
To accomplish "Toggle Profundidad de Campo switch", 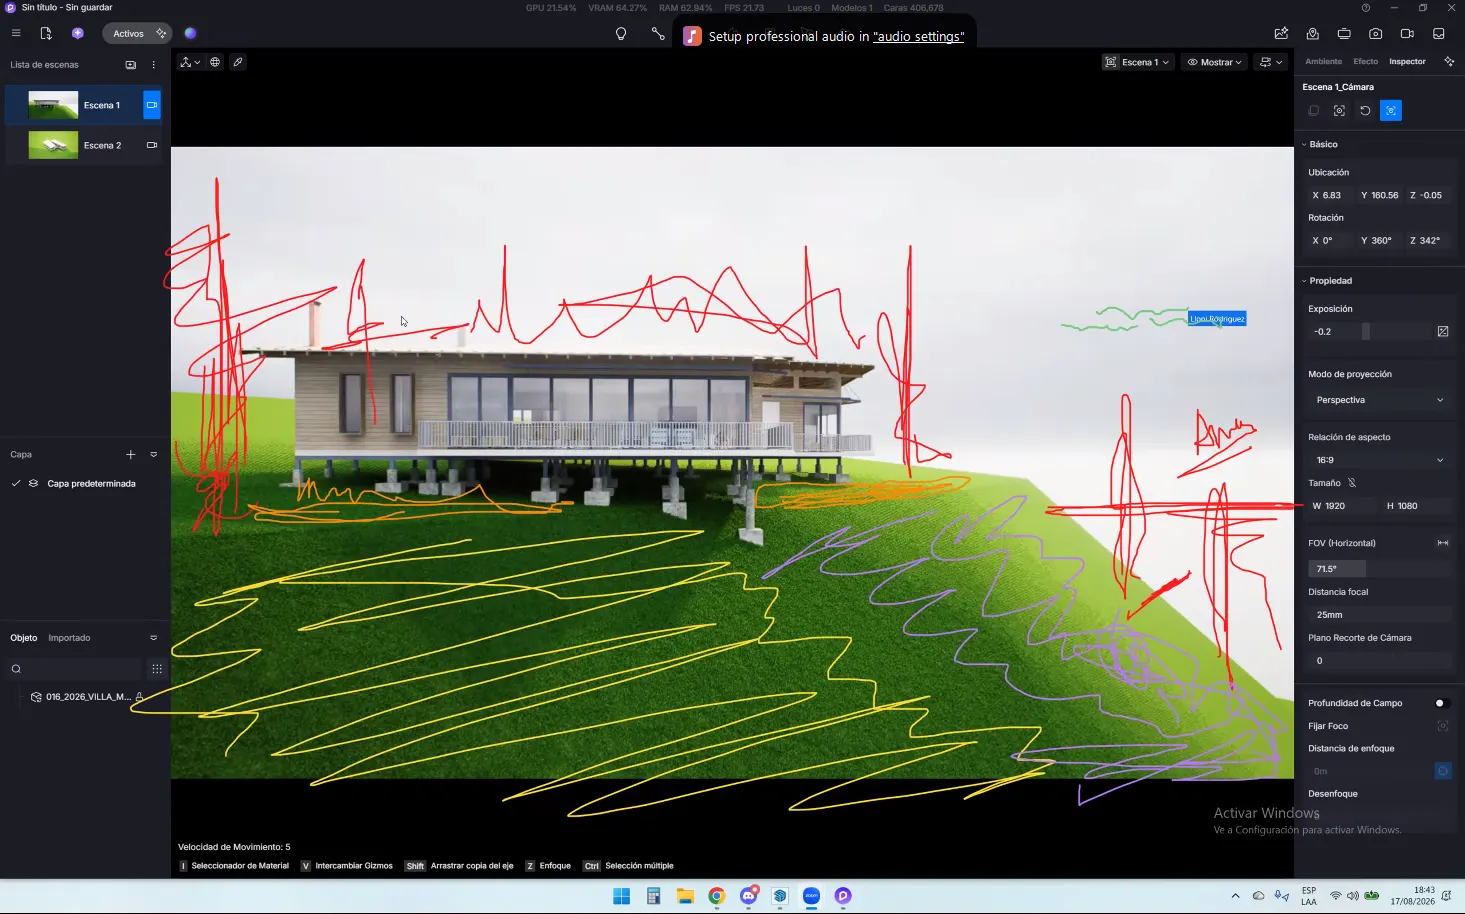I will (x=1442, y=703).
